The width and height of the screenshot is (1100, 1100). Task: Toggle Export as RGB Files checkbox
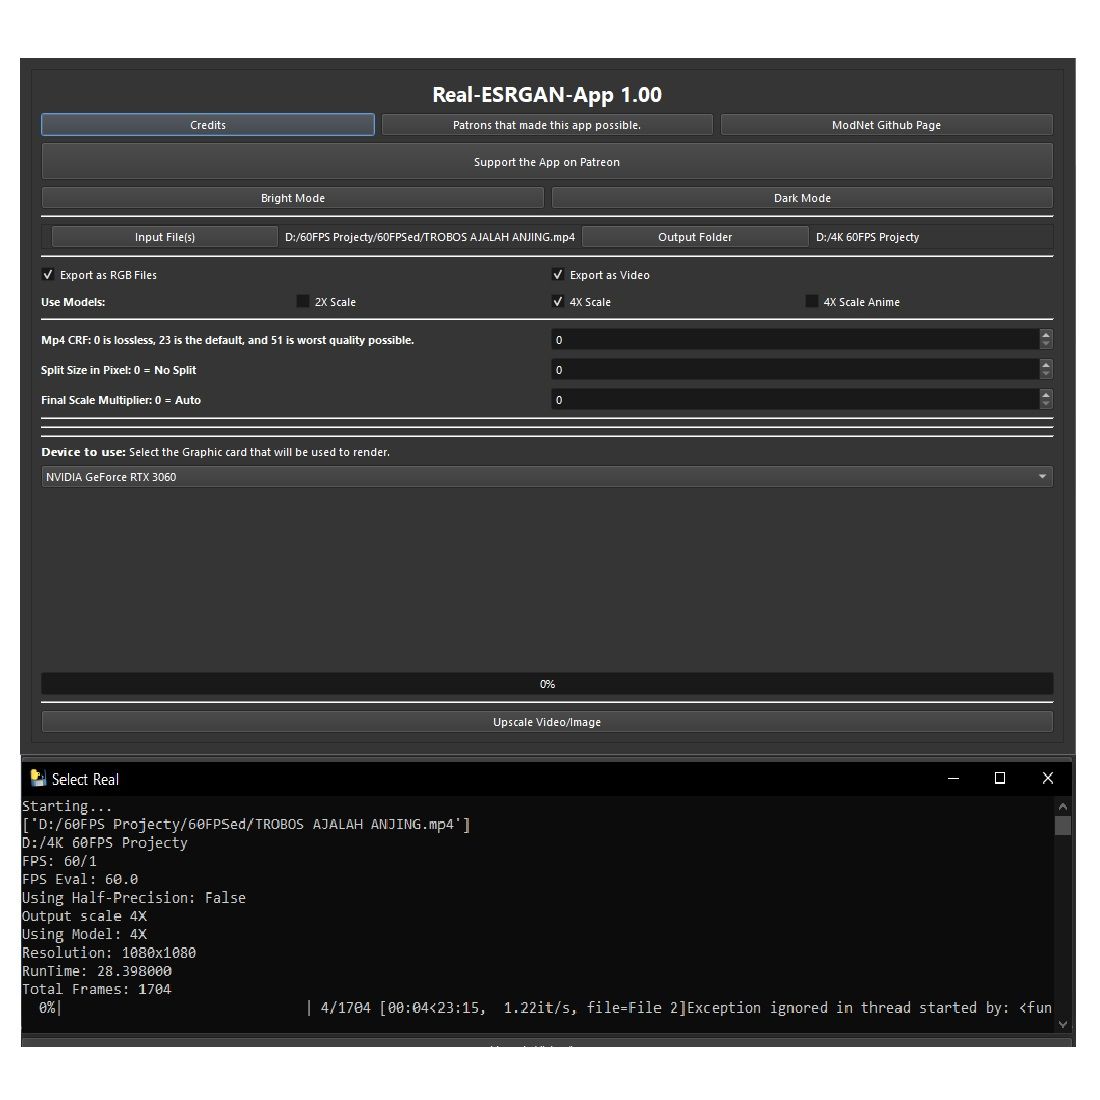(49, 275)
